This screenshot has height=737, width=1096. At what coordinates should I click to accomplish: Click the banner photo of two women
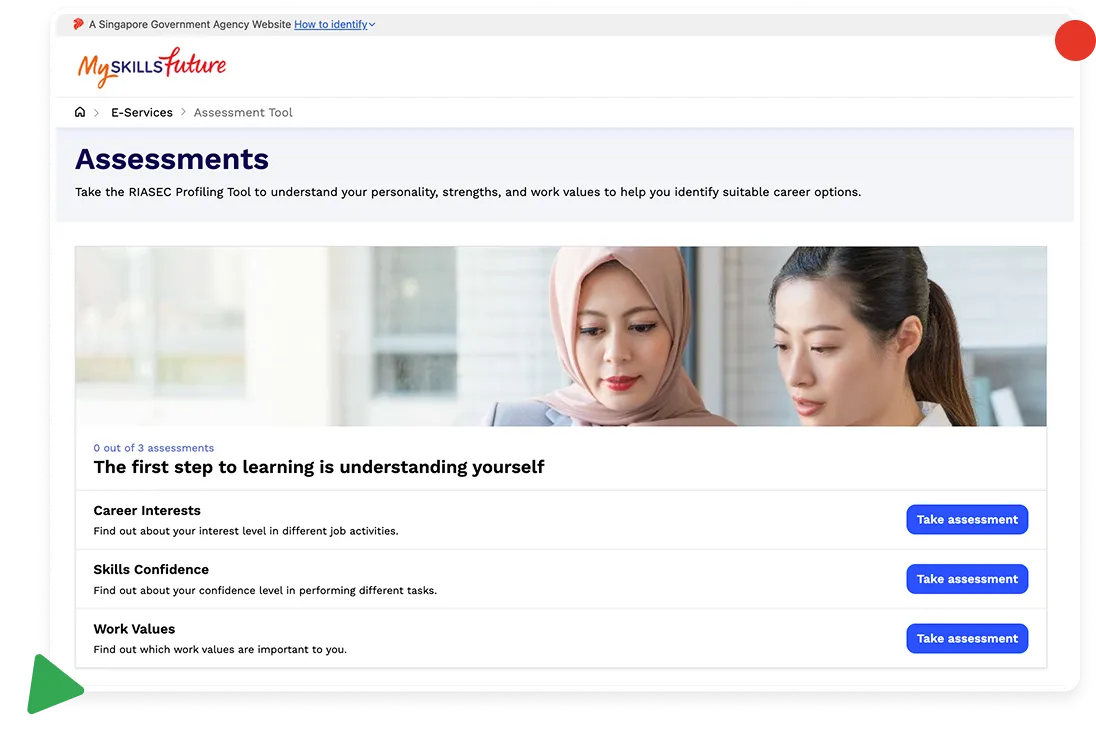pos(561,336)
